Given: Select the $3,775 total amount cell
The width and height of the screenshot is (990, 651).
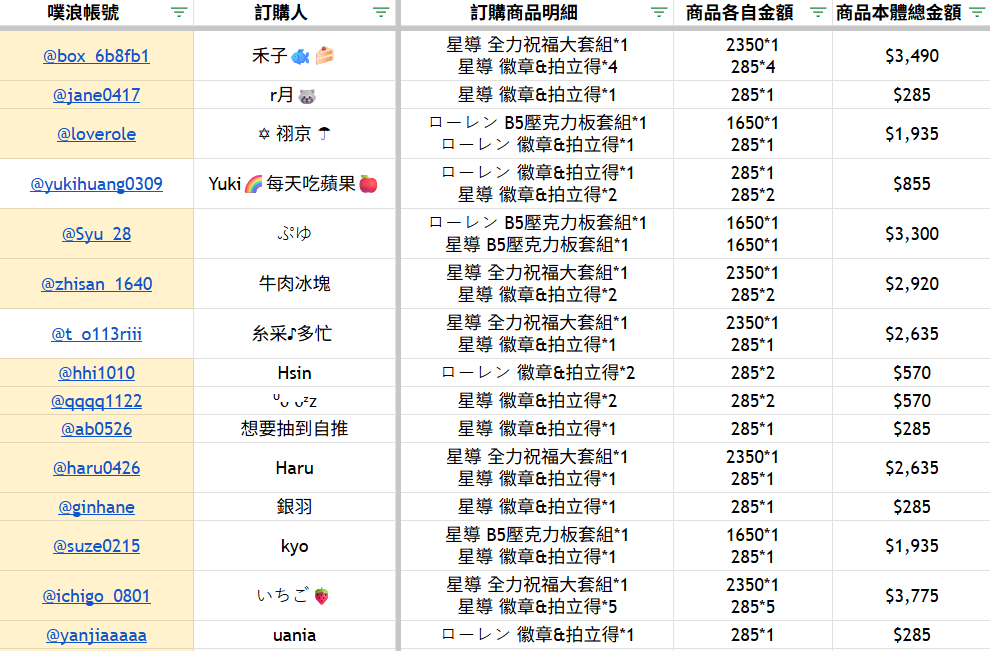Looking at the screenshot, I should point(911,596).
